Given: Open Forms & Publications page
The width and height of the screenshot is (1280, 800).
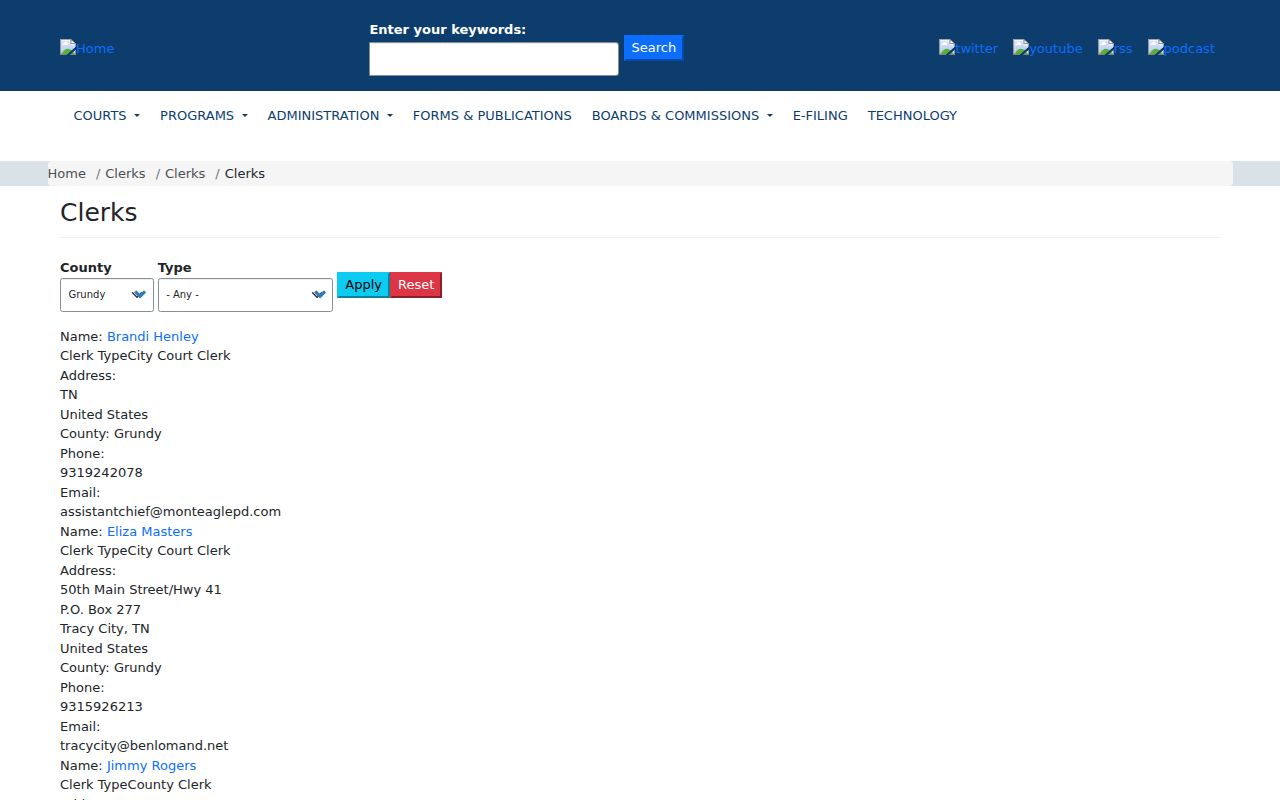Looking at the screenshot, I should pyautogui.click(x=492, y=115).
